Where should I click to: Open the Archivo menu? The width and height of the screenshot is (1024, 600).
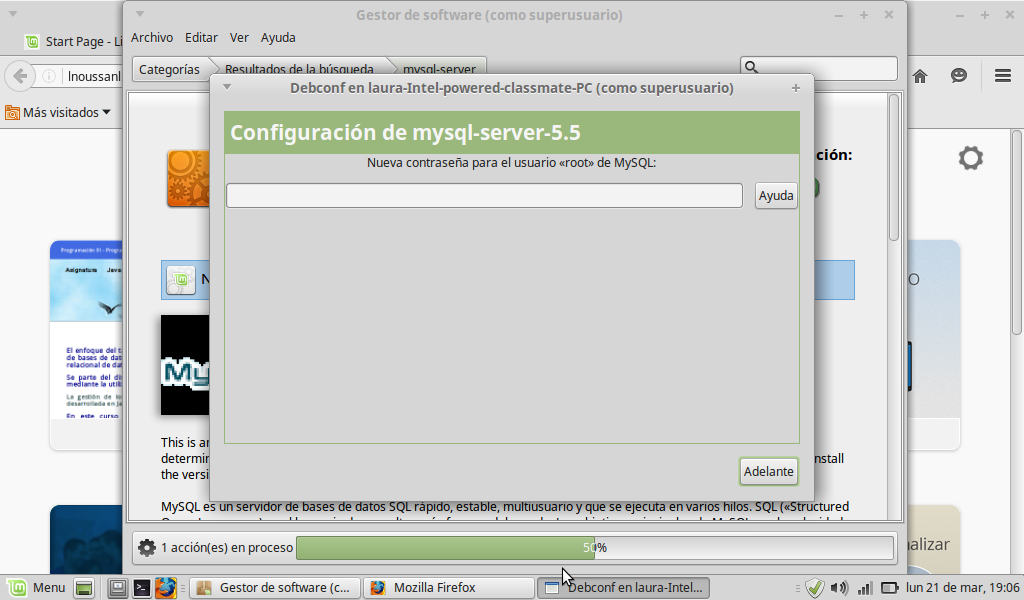click(152, 37)
